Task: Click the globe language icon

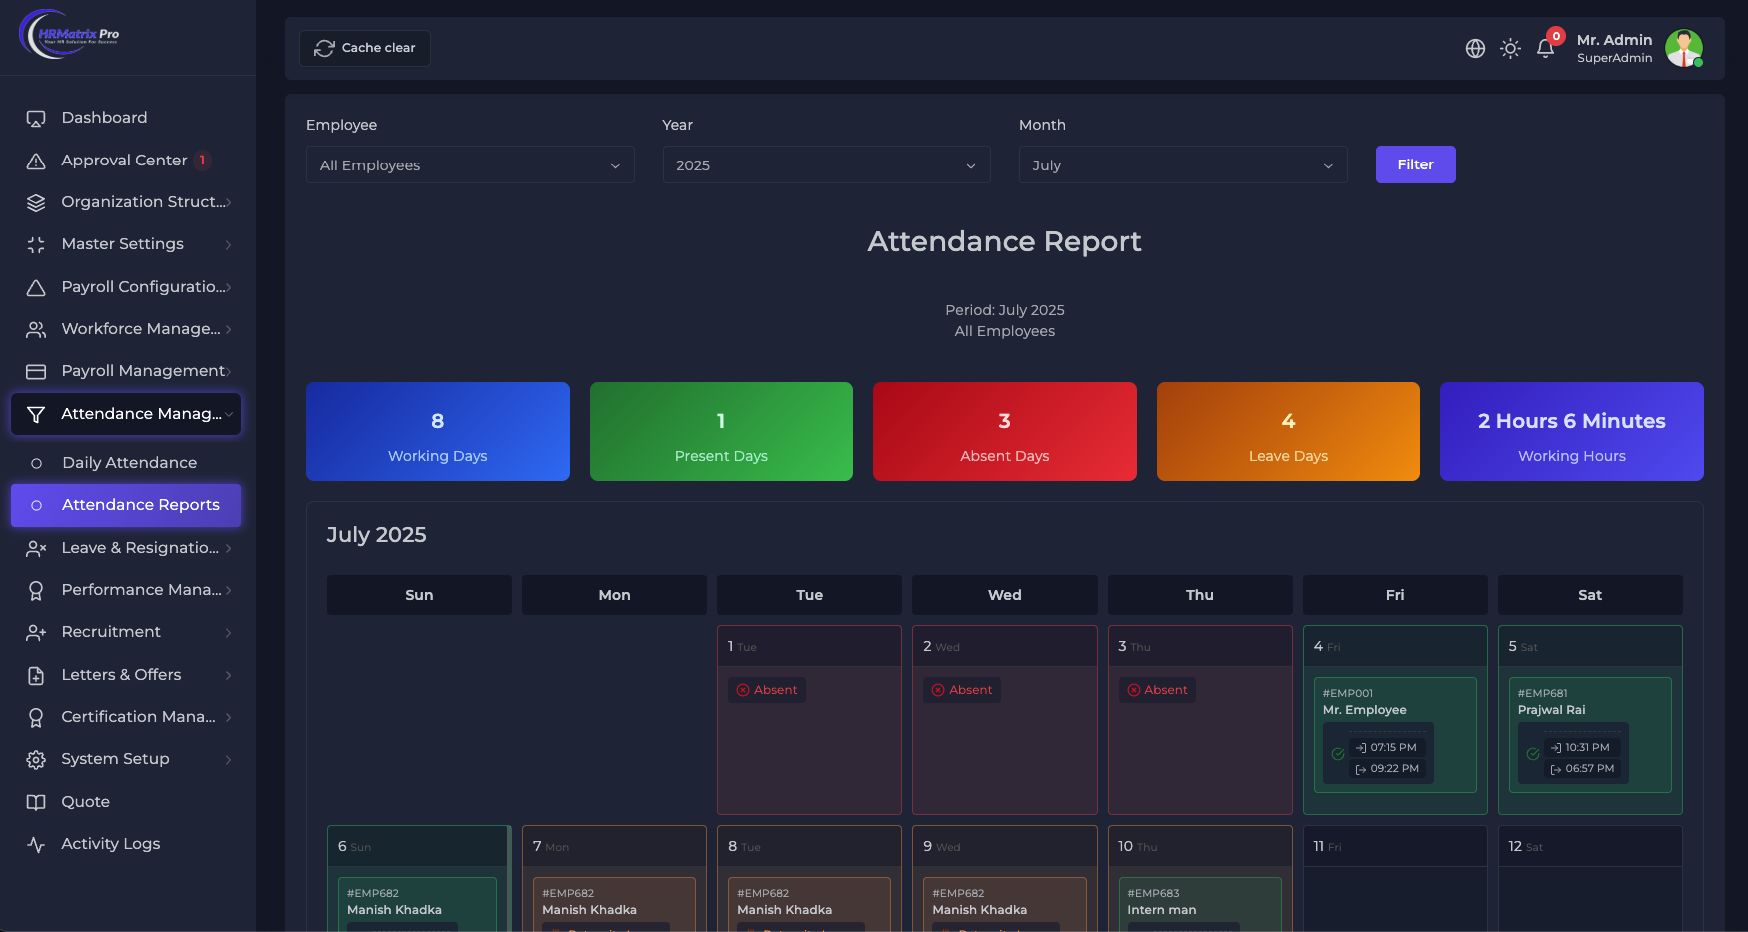Action: pyautogui.click(x=1475, y=48)
